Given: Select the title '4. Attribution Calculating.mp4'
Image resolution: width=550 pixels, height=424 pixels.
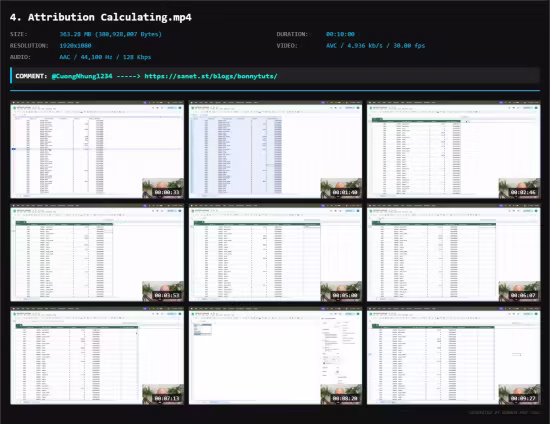Looking at the screenshot, I should coord(101,17).
